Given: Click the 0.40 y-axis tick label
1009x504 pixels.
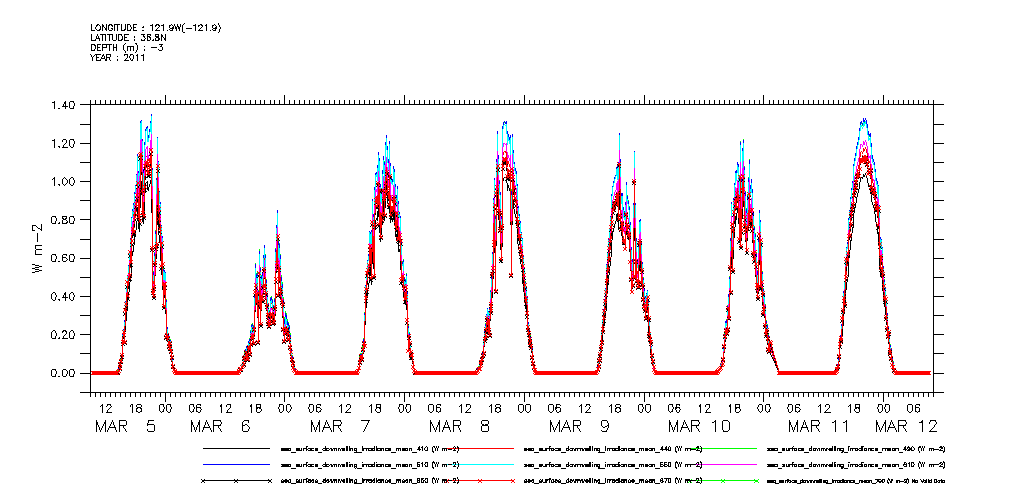Looking at the screenshot, I should pyautogui.click(x=64, y=297).
